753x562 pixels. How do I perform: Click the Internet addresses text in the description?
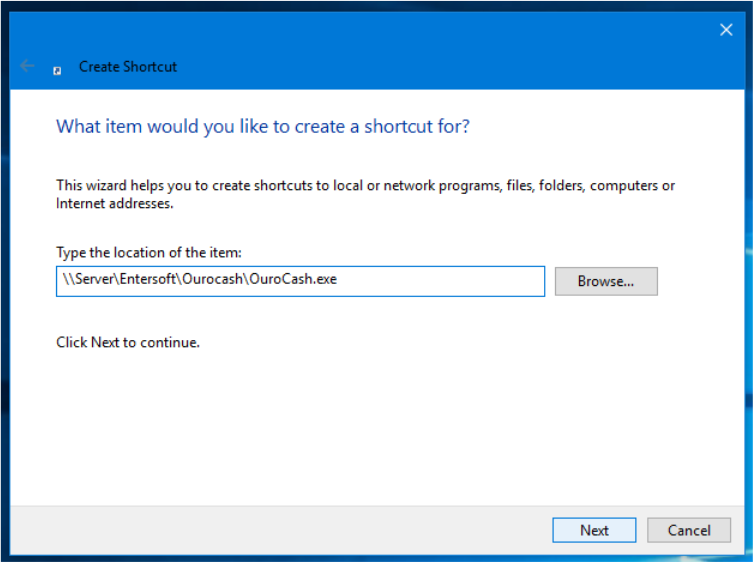[x=114, y=203]
